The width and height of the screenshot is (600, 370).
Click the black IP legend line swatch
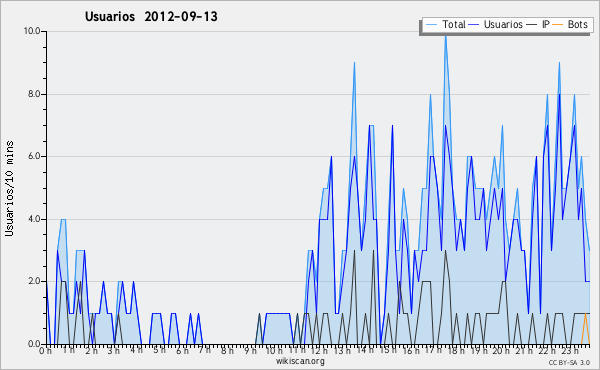click(532, 25)
